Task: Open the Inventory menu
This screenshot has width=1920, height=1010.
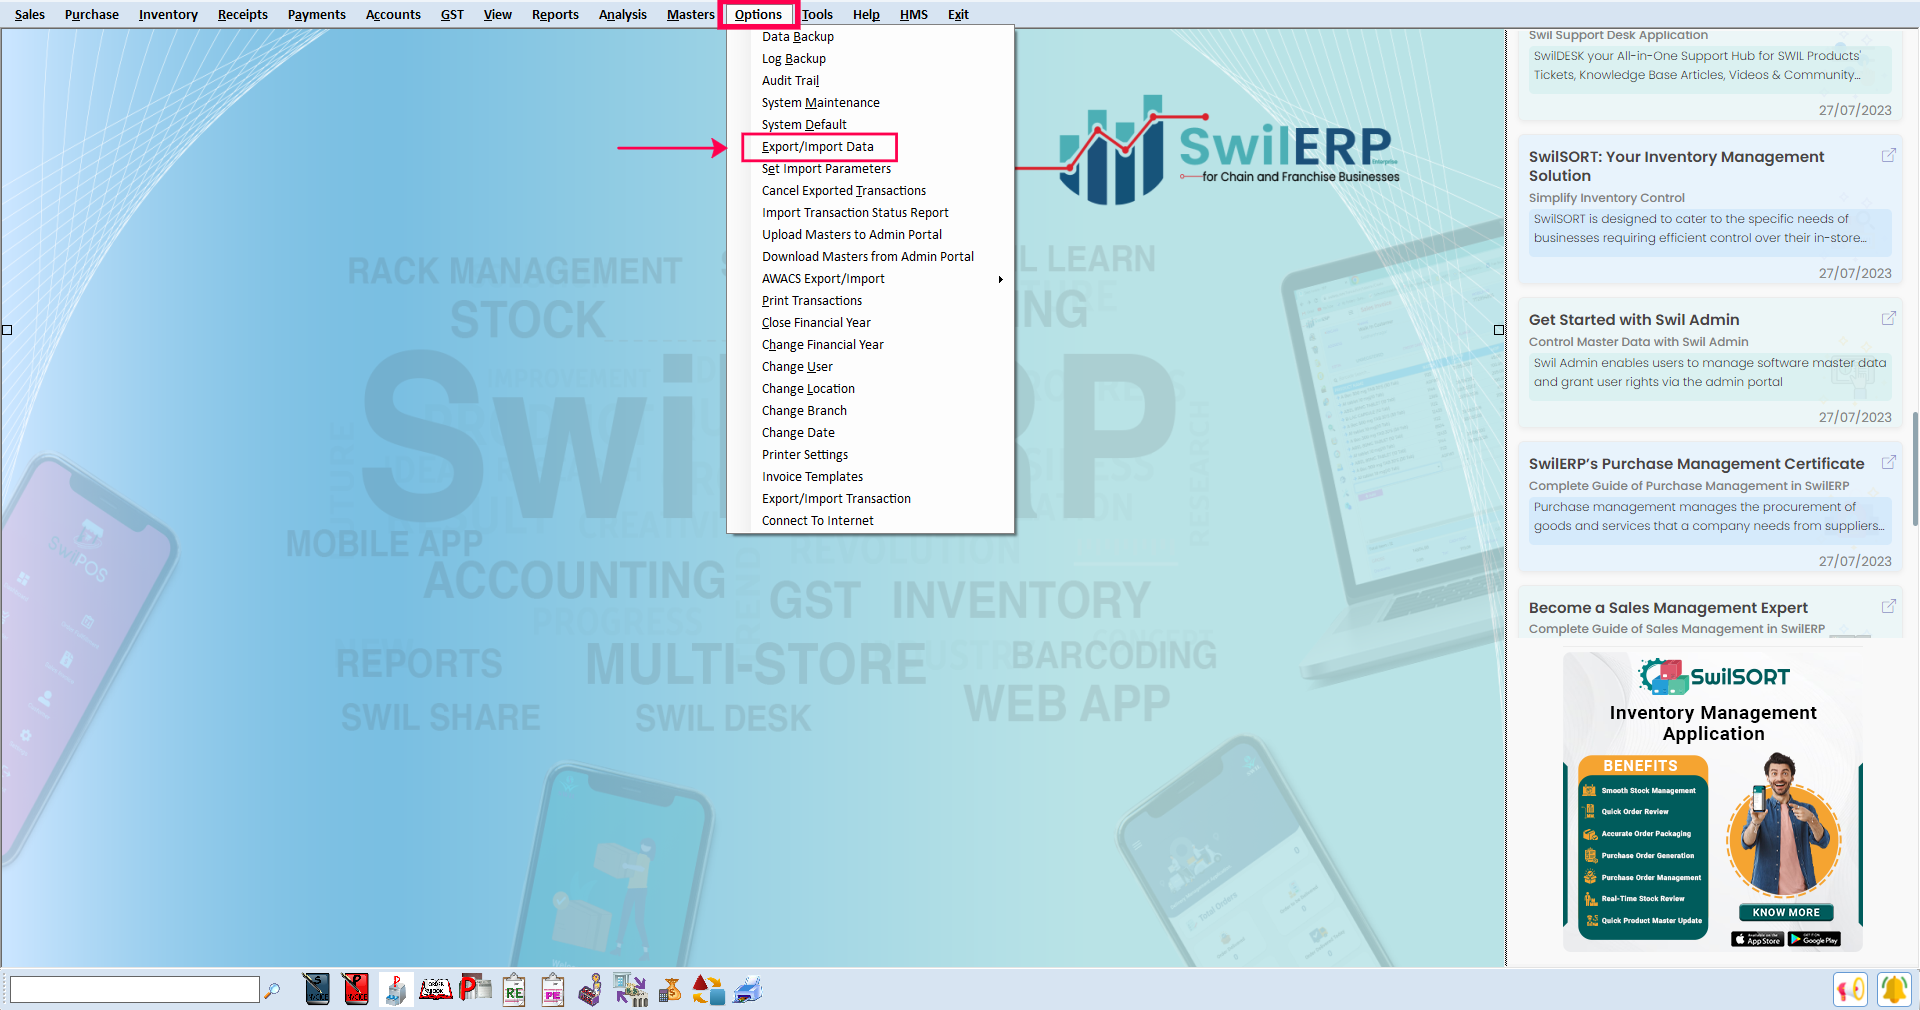Action: pyautogui.click(x=168, y=14)
